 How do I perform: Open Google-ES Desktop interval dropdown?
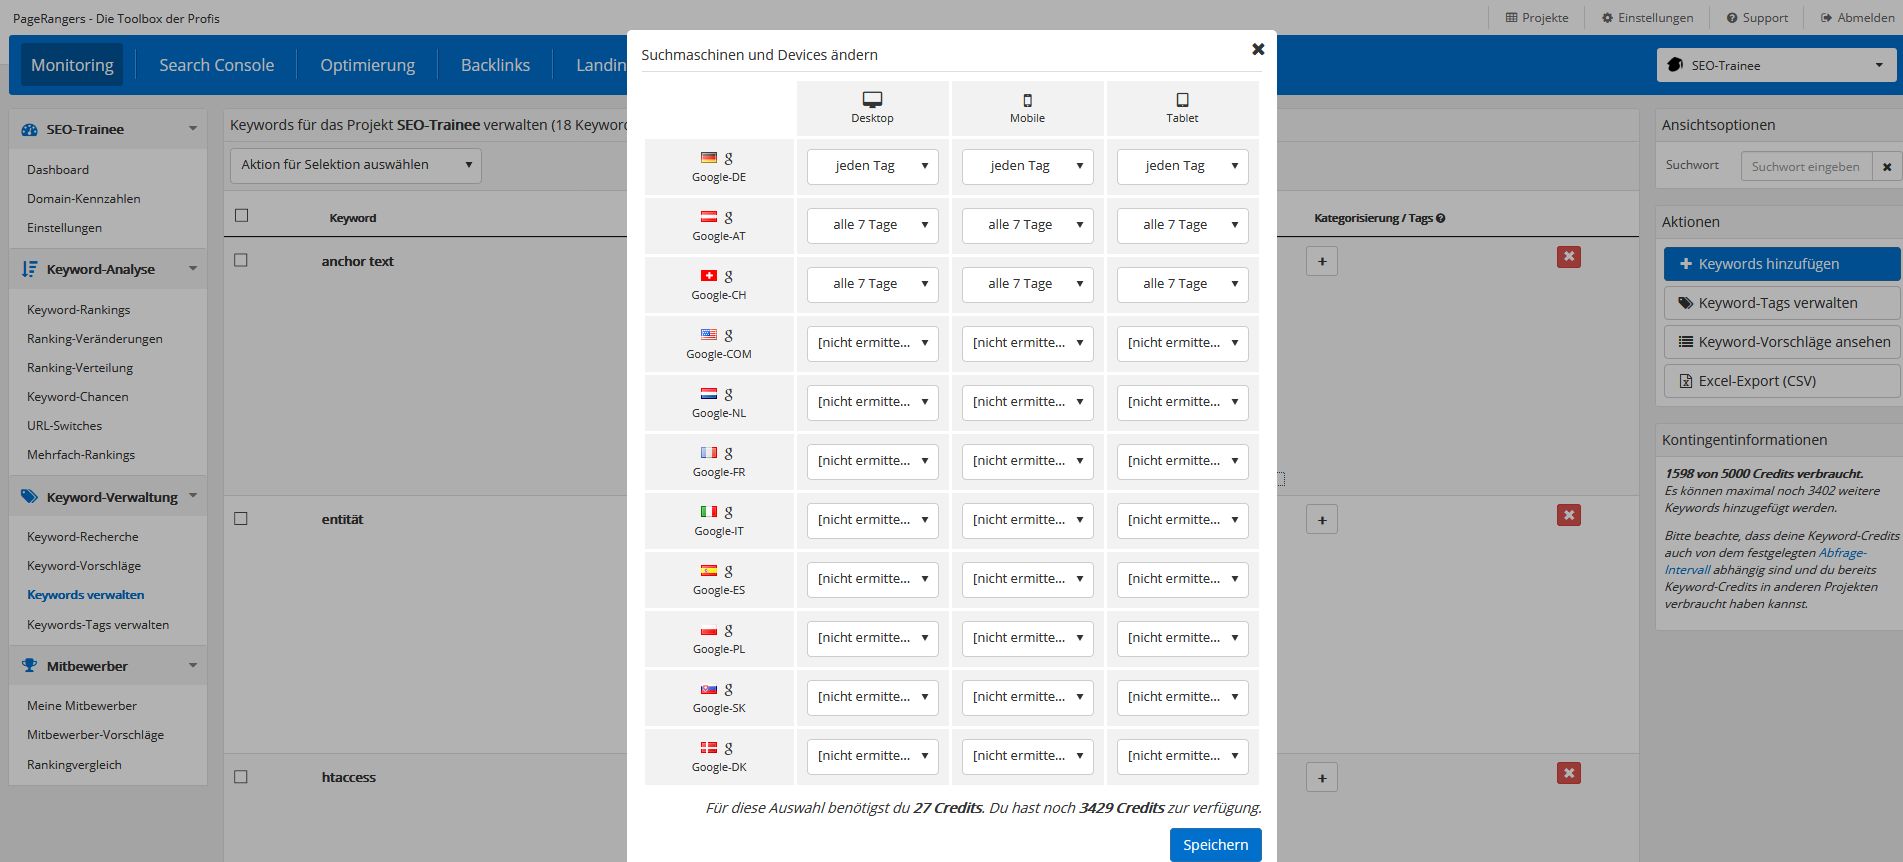click(872, 579)
